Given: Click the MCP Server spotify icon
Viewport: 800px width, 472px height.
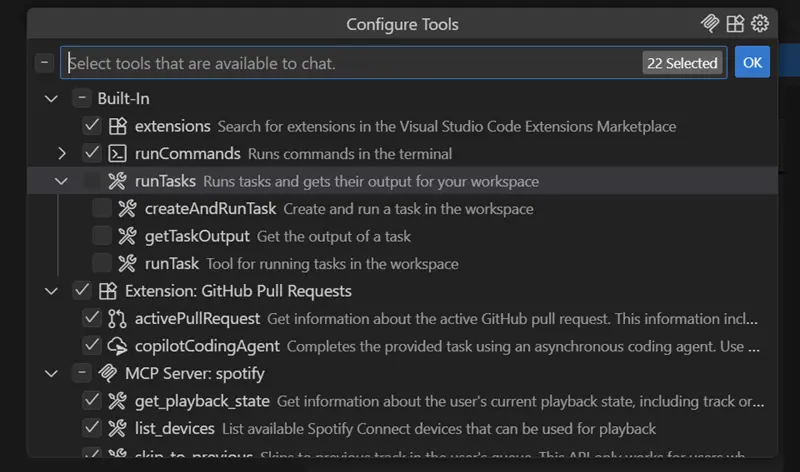Looking at the screenshot, I should tap(108, 373).
